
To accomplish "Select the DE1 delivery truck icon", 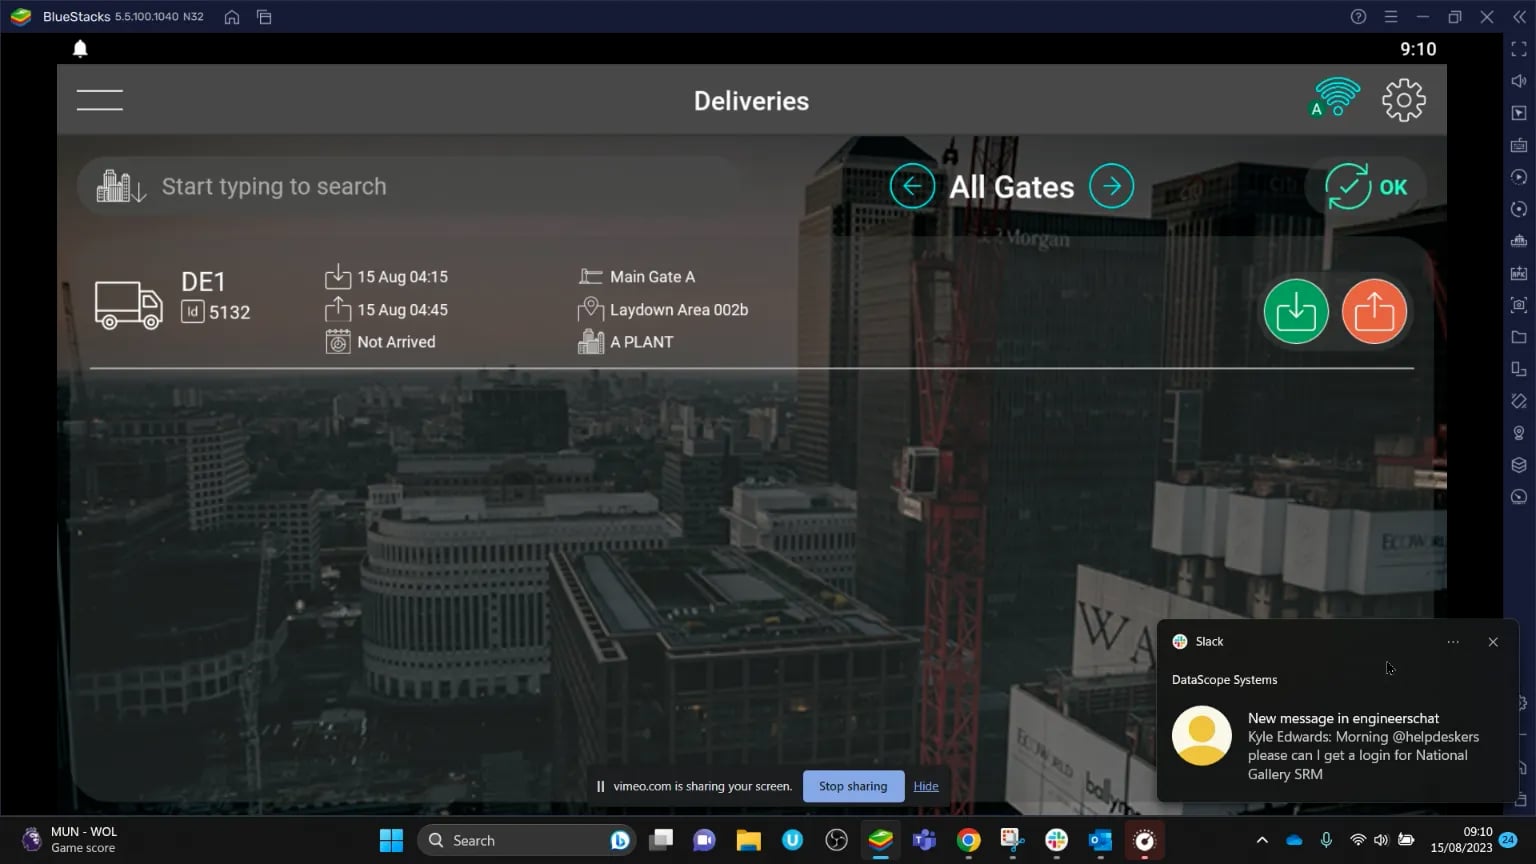I will click(129, 305).
